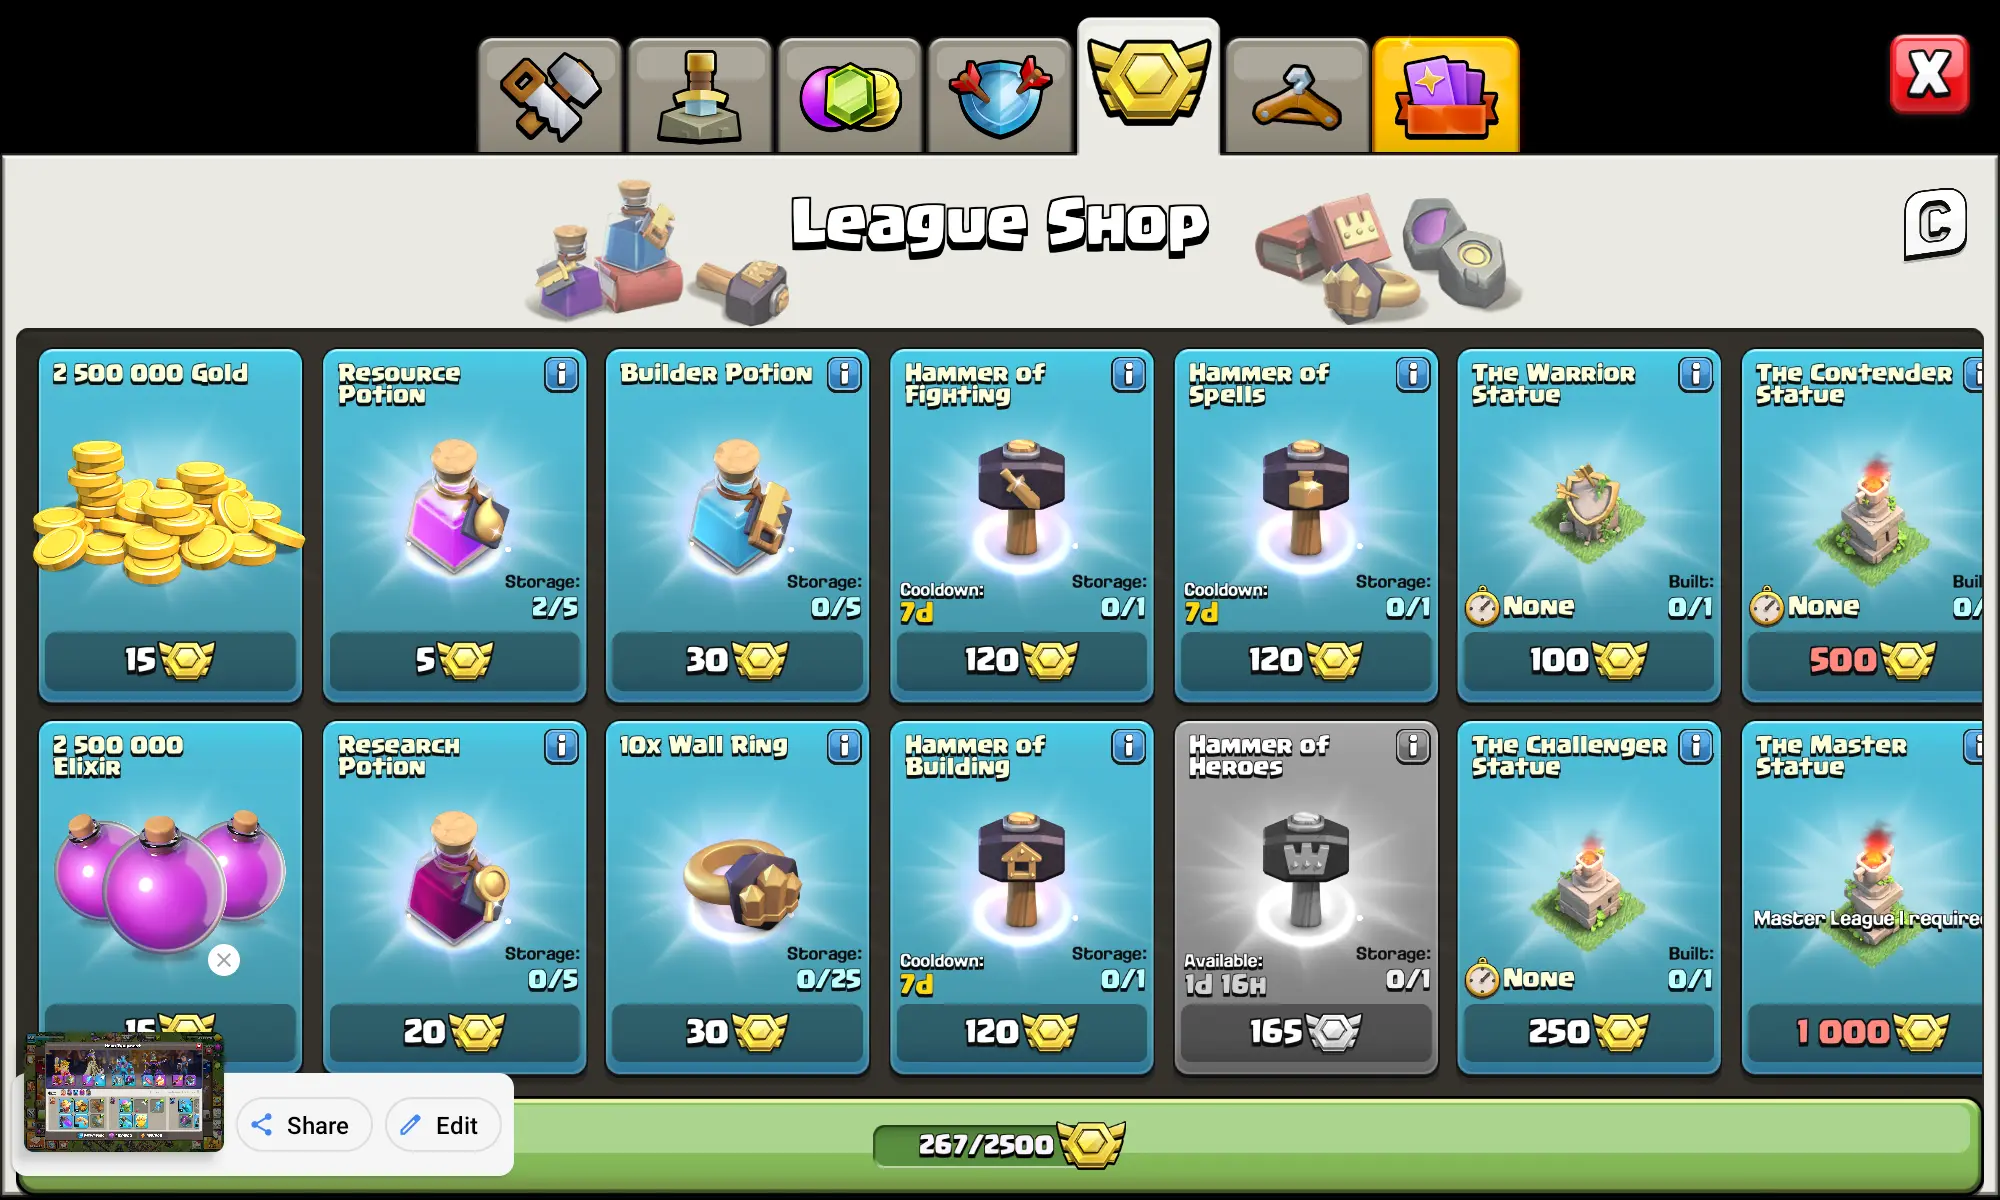Buy Hammer of Building for 120 medals
2000x1200 pixels.
(1021, 1032)
